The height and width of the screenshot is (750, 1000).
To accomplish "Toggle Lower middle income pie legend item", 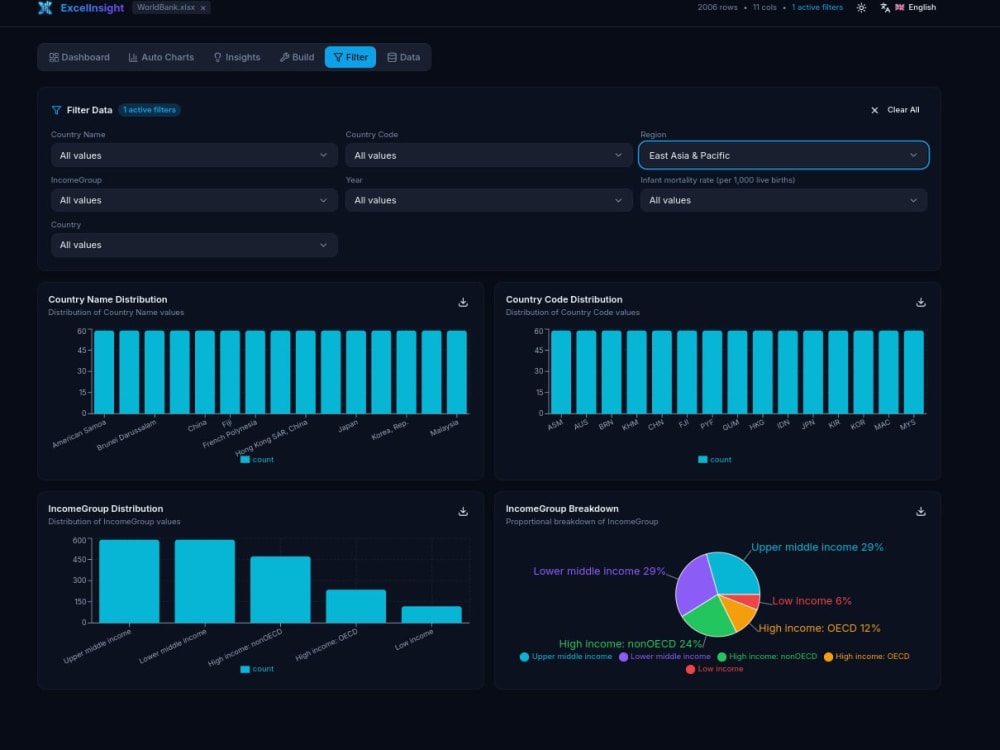I will 665,656.
